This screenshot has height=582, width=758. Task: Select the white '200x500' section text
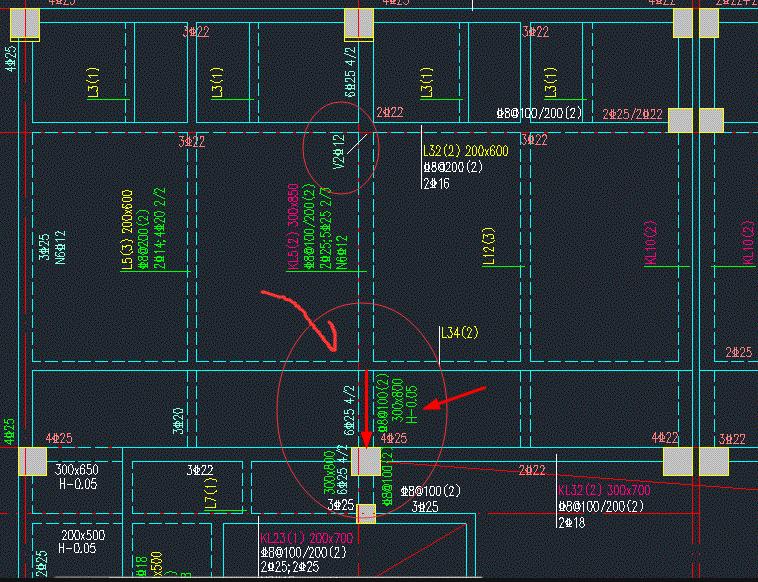click(x=83, y=536)
